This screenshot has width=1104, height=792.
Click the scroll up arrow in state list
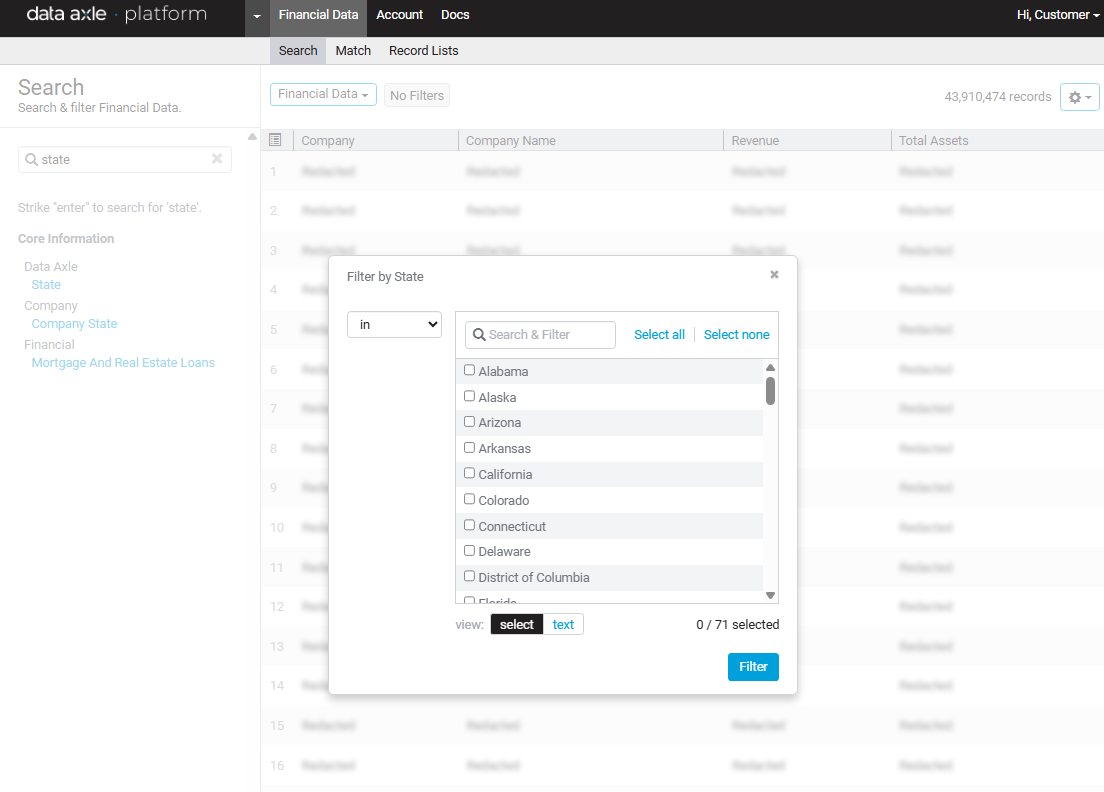pos(770,368)
